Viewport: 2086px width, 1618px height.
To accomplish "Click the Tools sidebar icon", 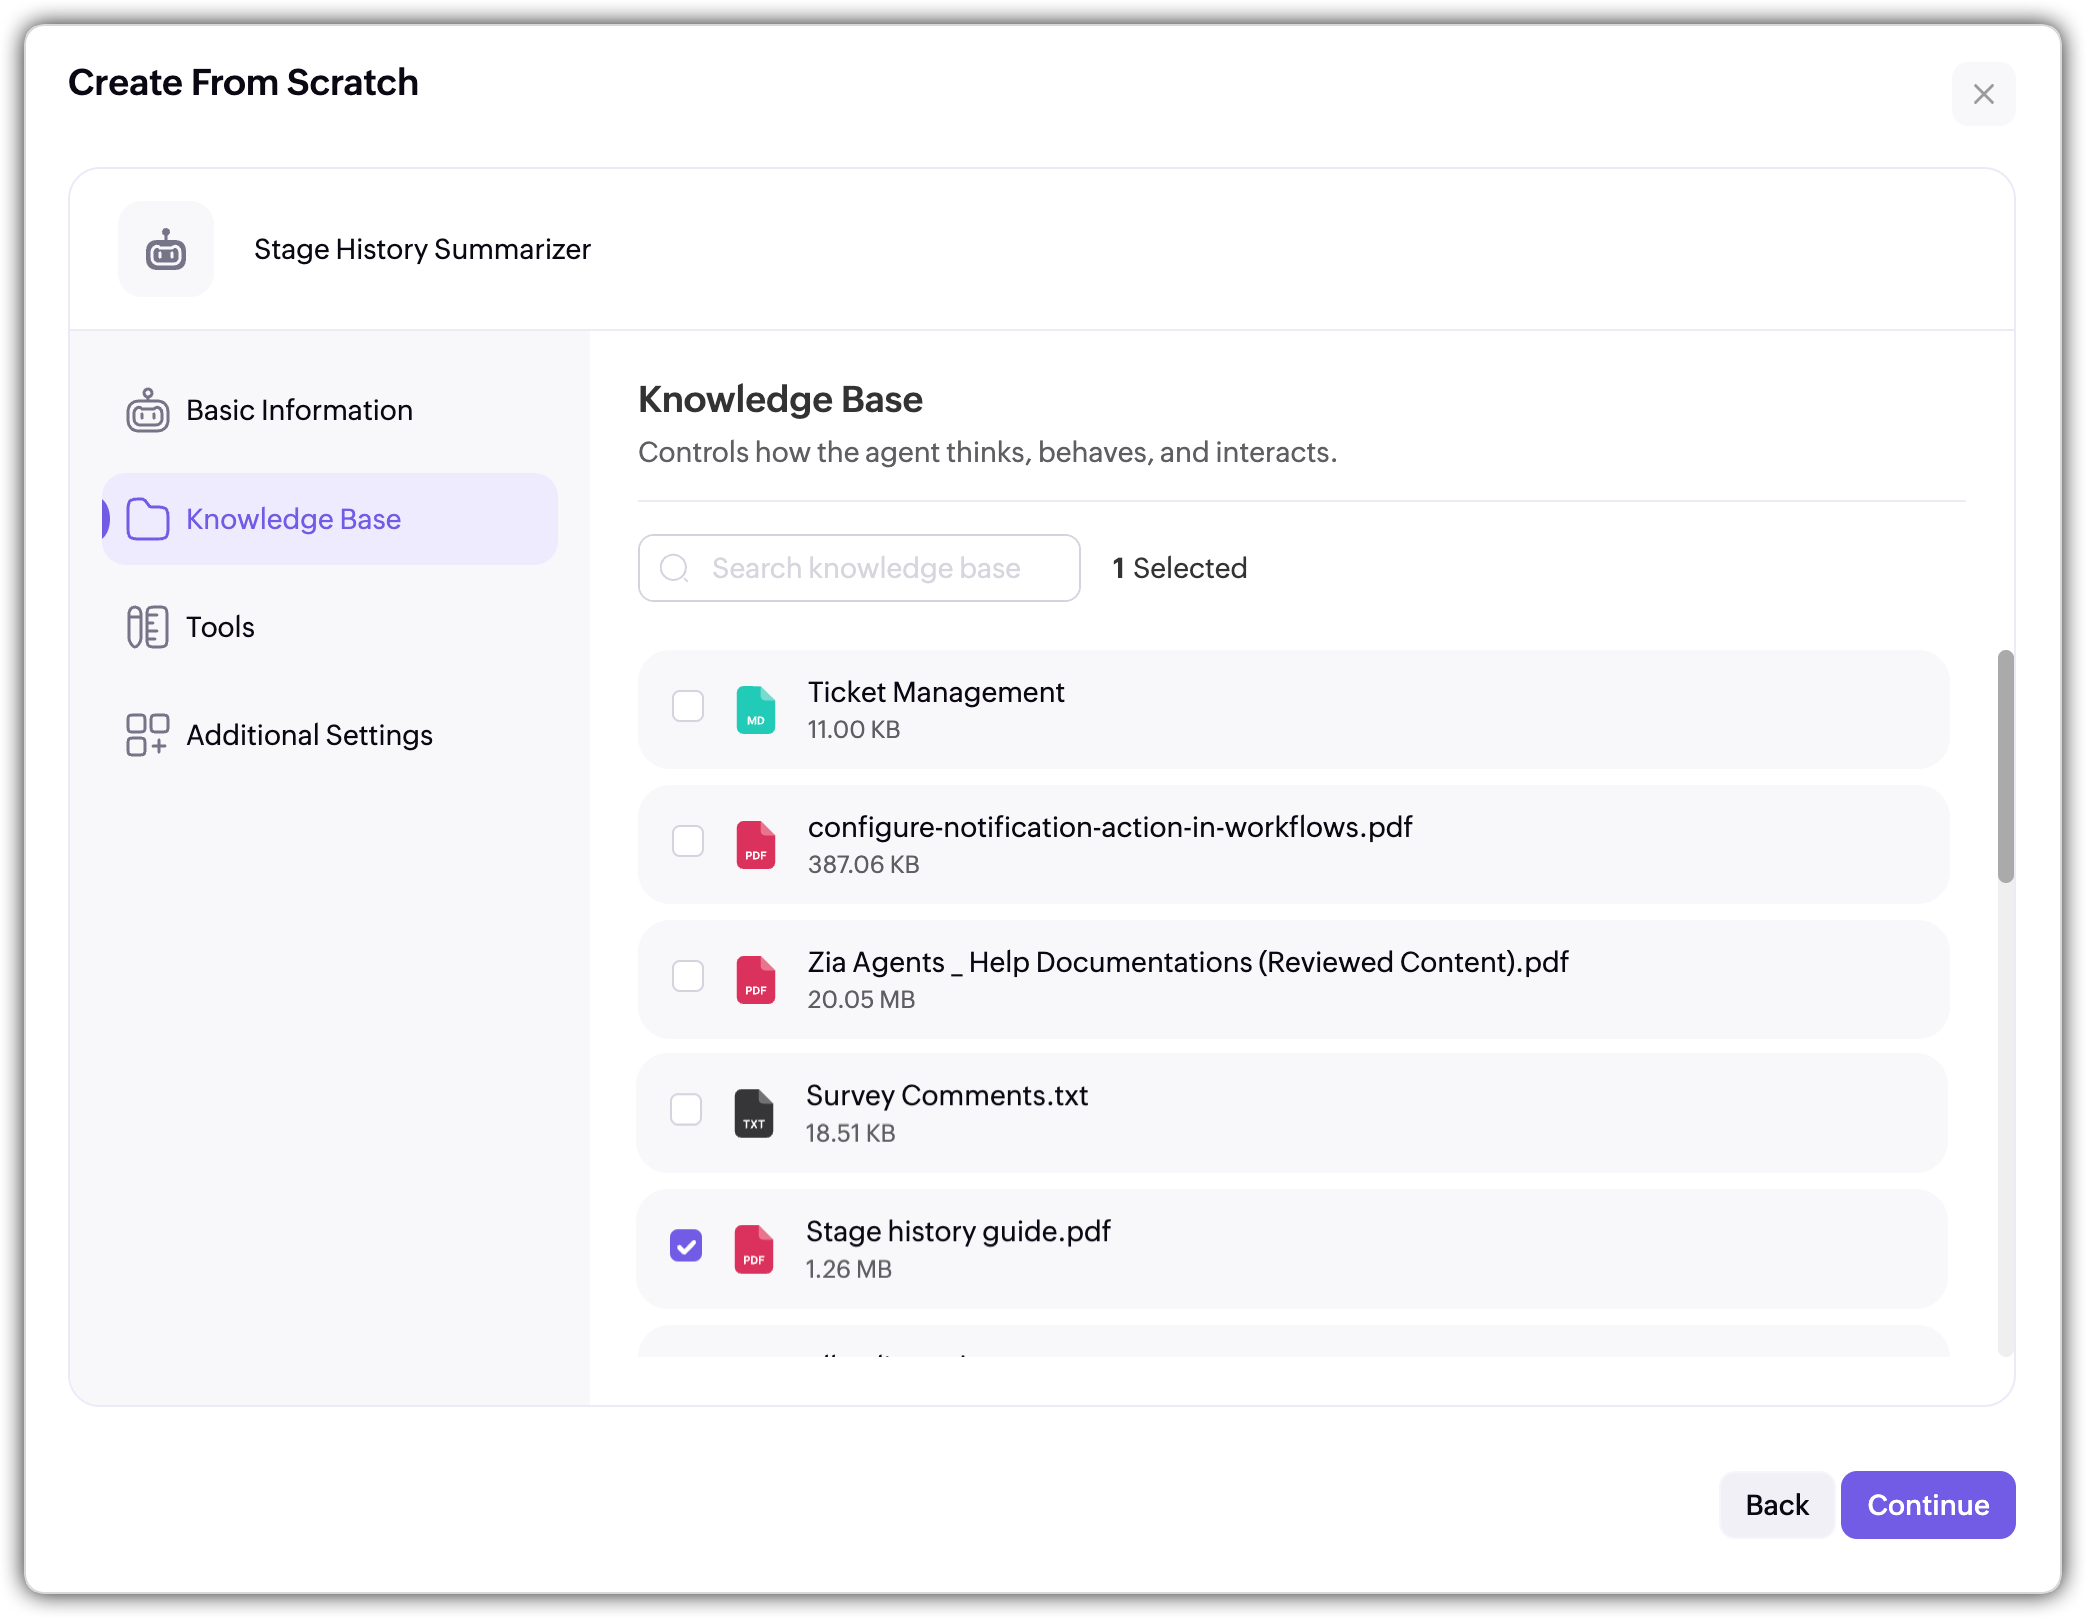I will [147, 627].
